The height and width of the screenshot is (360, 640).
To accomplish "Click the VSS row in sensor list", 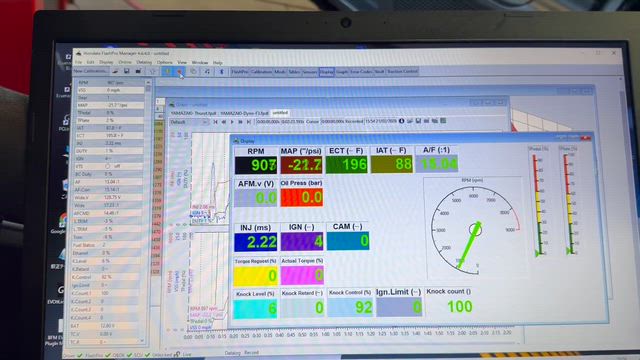I will 110,90.
